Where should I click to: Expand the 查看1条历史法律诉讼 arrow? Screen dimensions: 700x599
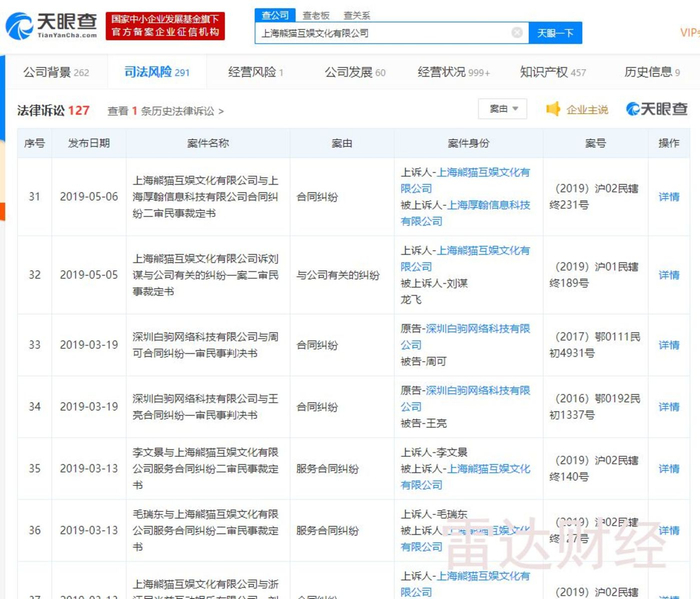tap(221, 111)
